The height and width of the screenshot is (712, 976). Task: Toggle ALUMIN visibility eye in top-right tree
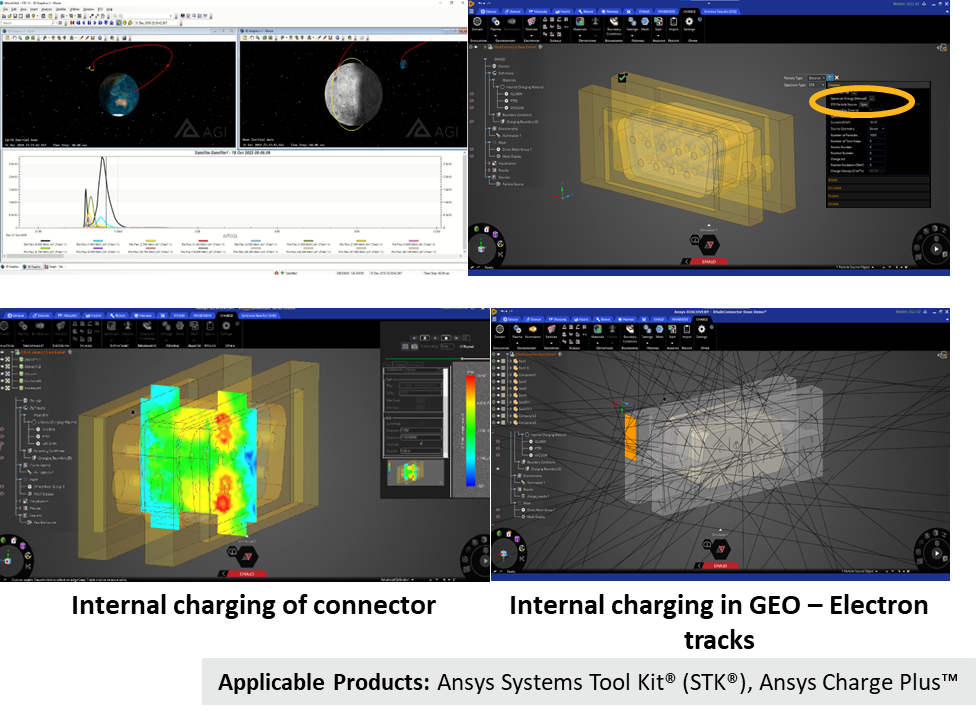coord(472,94)
